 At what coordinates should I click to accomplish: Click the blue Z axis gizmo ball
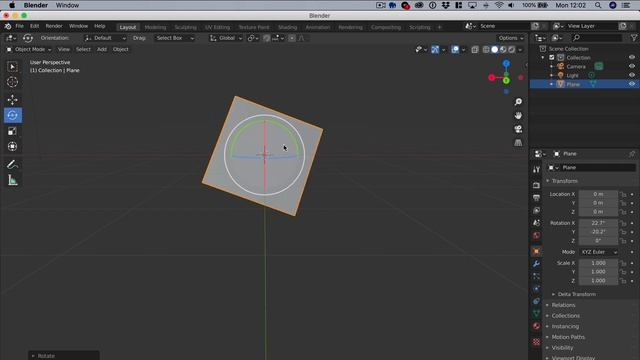pos(506,64)
